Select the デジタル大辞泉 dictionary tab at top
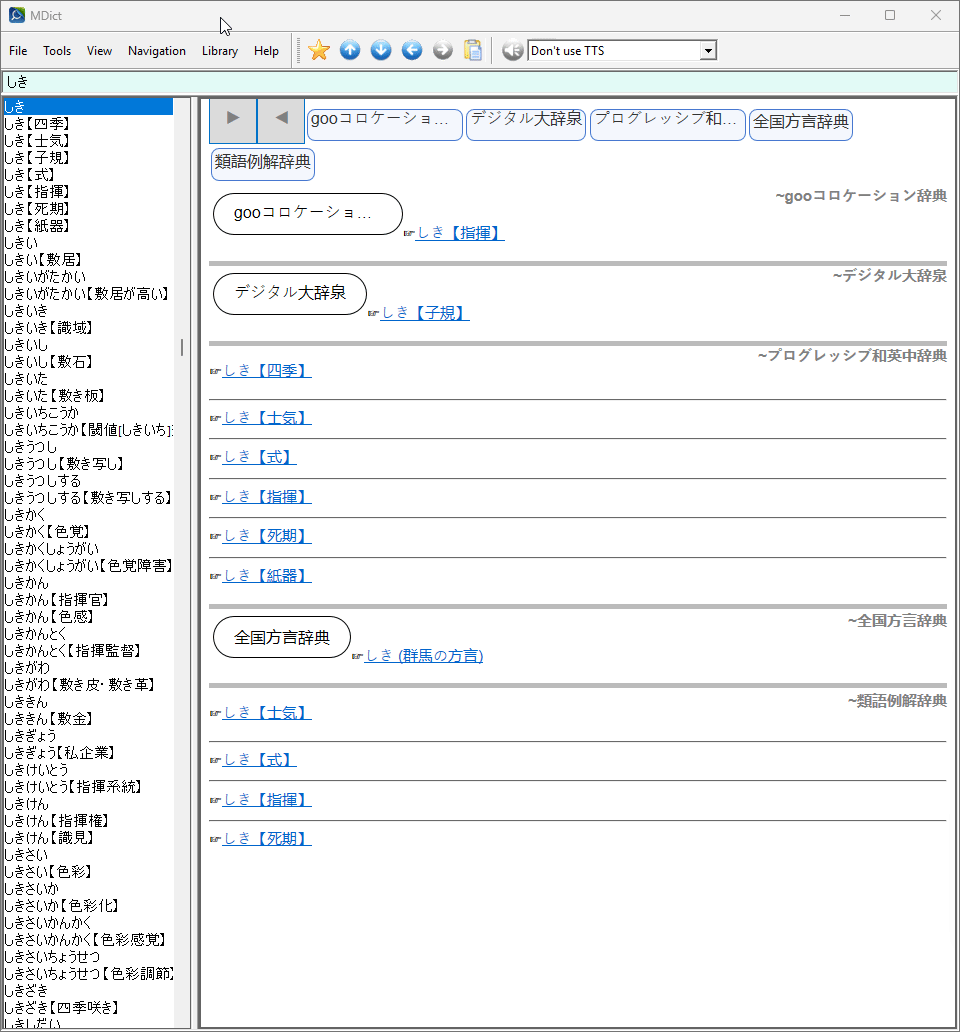This screenshot has width=960, height=1032. (x=526, y=124)
